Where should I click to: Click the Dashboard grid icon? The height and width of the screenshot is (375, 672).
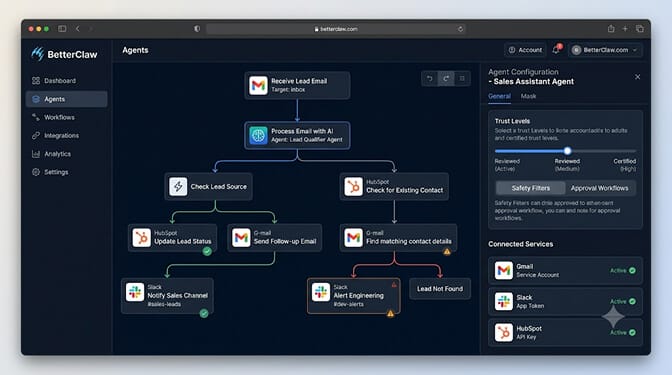[x=36, y=81]
